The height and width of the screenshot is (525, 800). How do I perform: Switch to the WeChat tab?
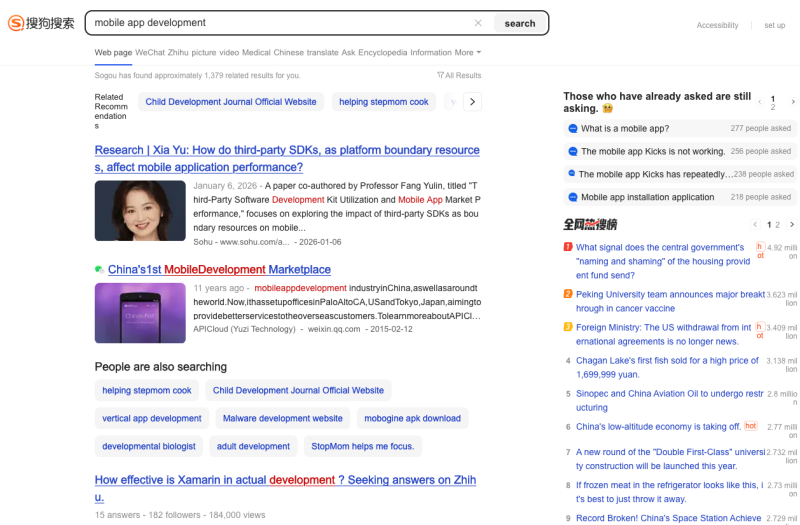point(150,53)
